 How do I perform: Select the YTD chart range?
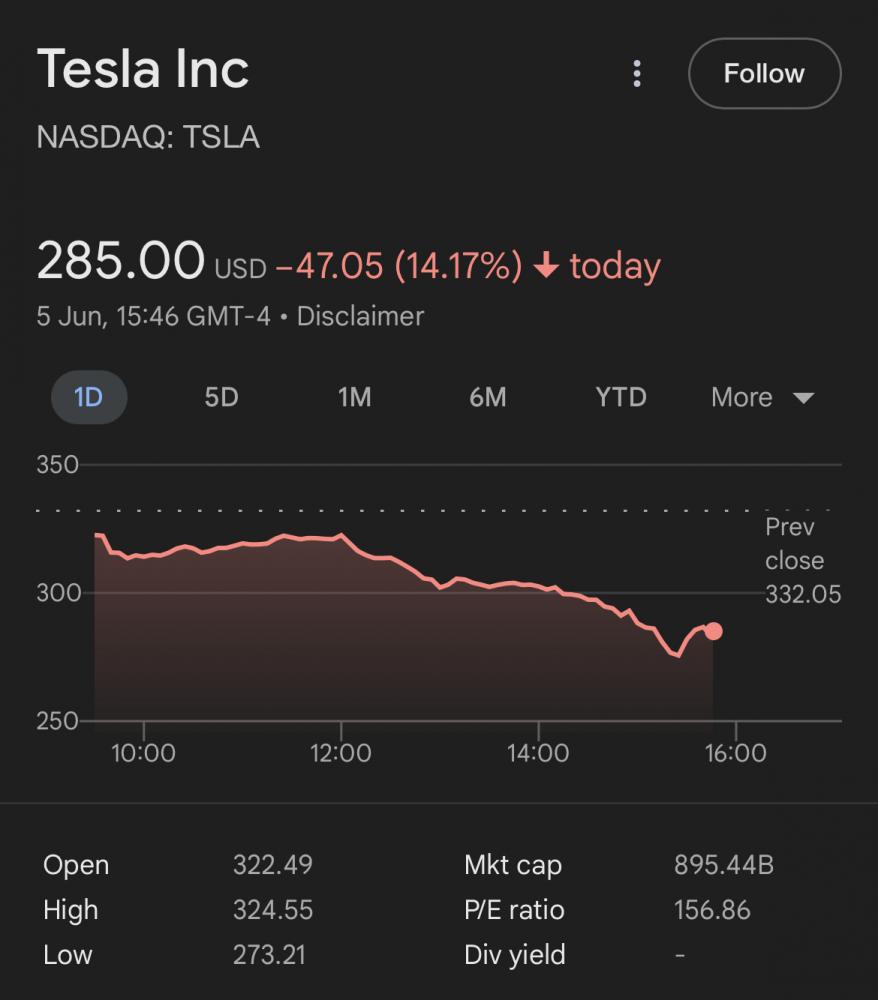tap(621, 397)
